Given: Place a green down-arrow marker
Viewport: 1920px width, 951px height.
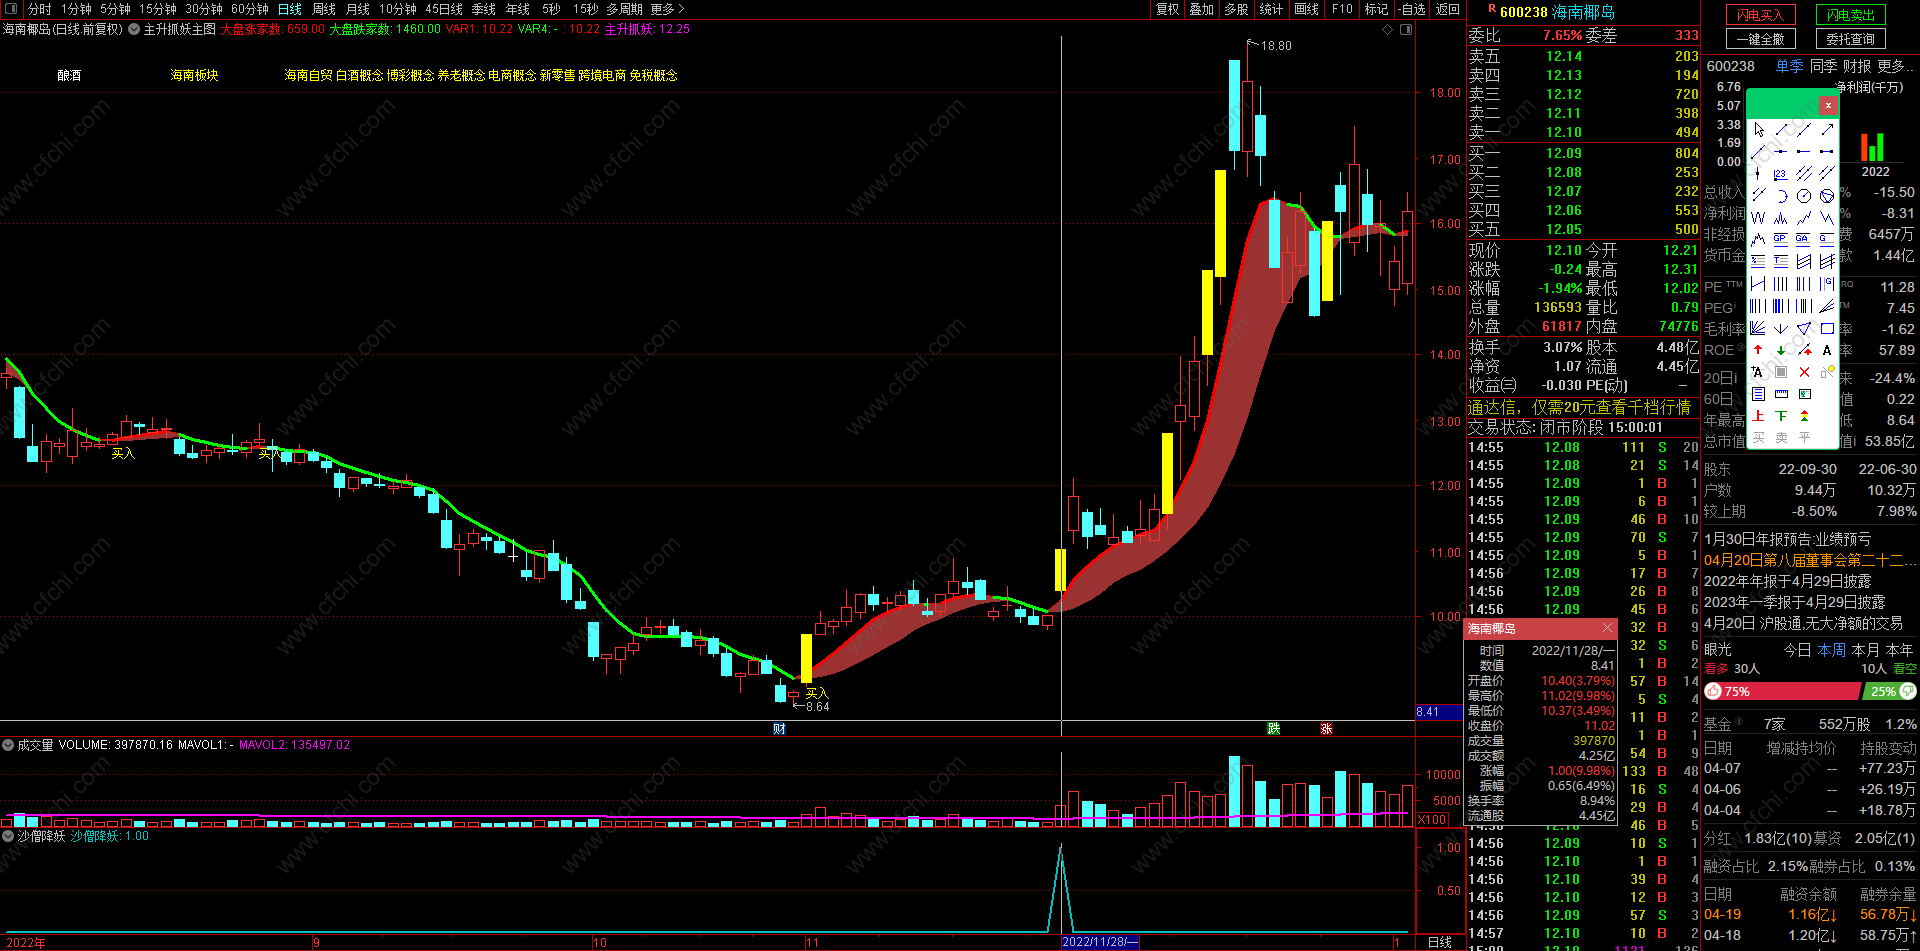Looking at the screenshot, I should pos(1781,350).
